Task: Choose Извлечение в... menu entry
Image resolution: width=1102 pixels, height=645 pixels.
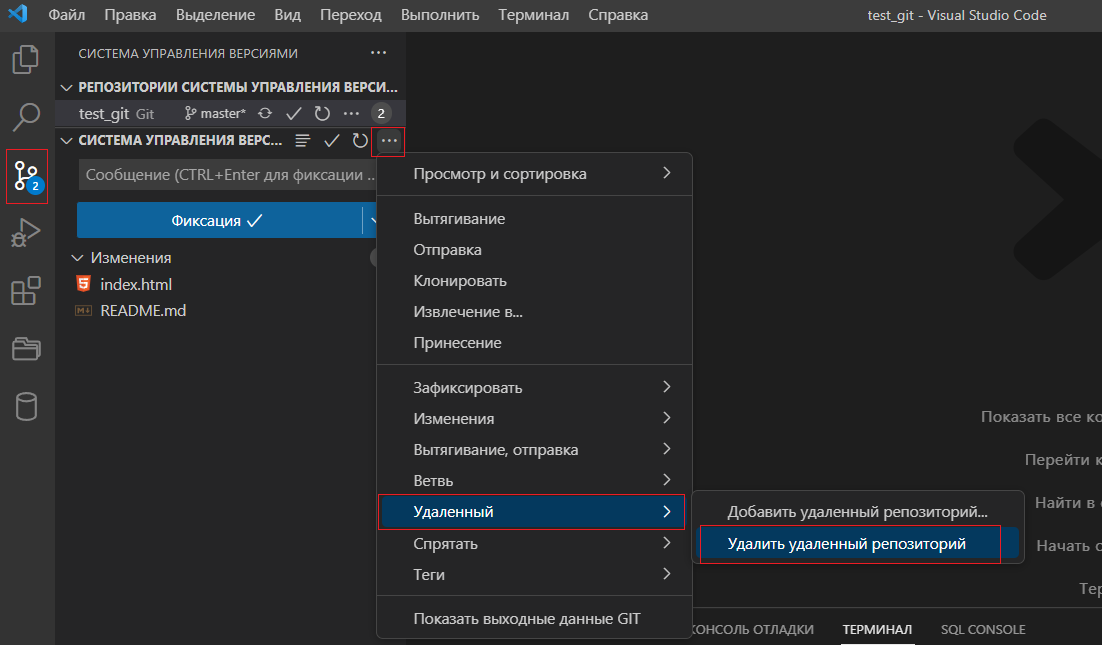Action: (535, 311)
